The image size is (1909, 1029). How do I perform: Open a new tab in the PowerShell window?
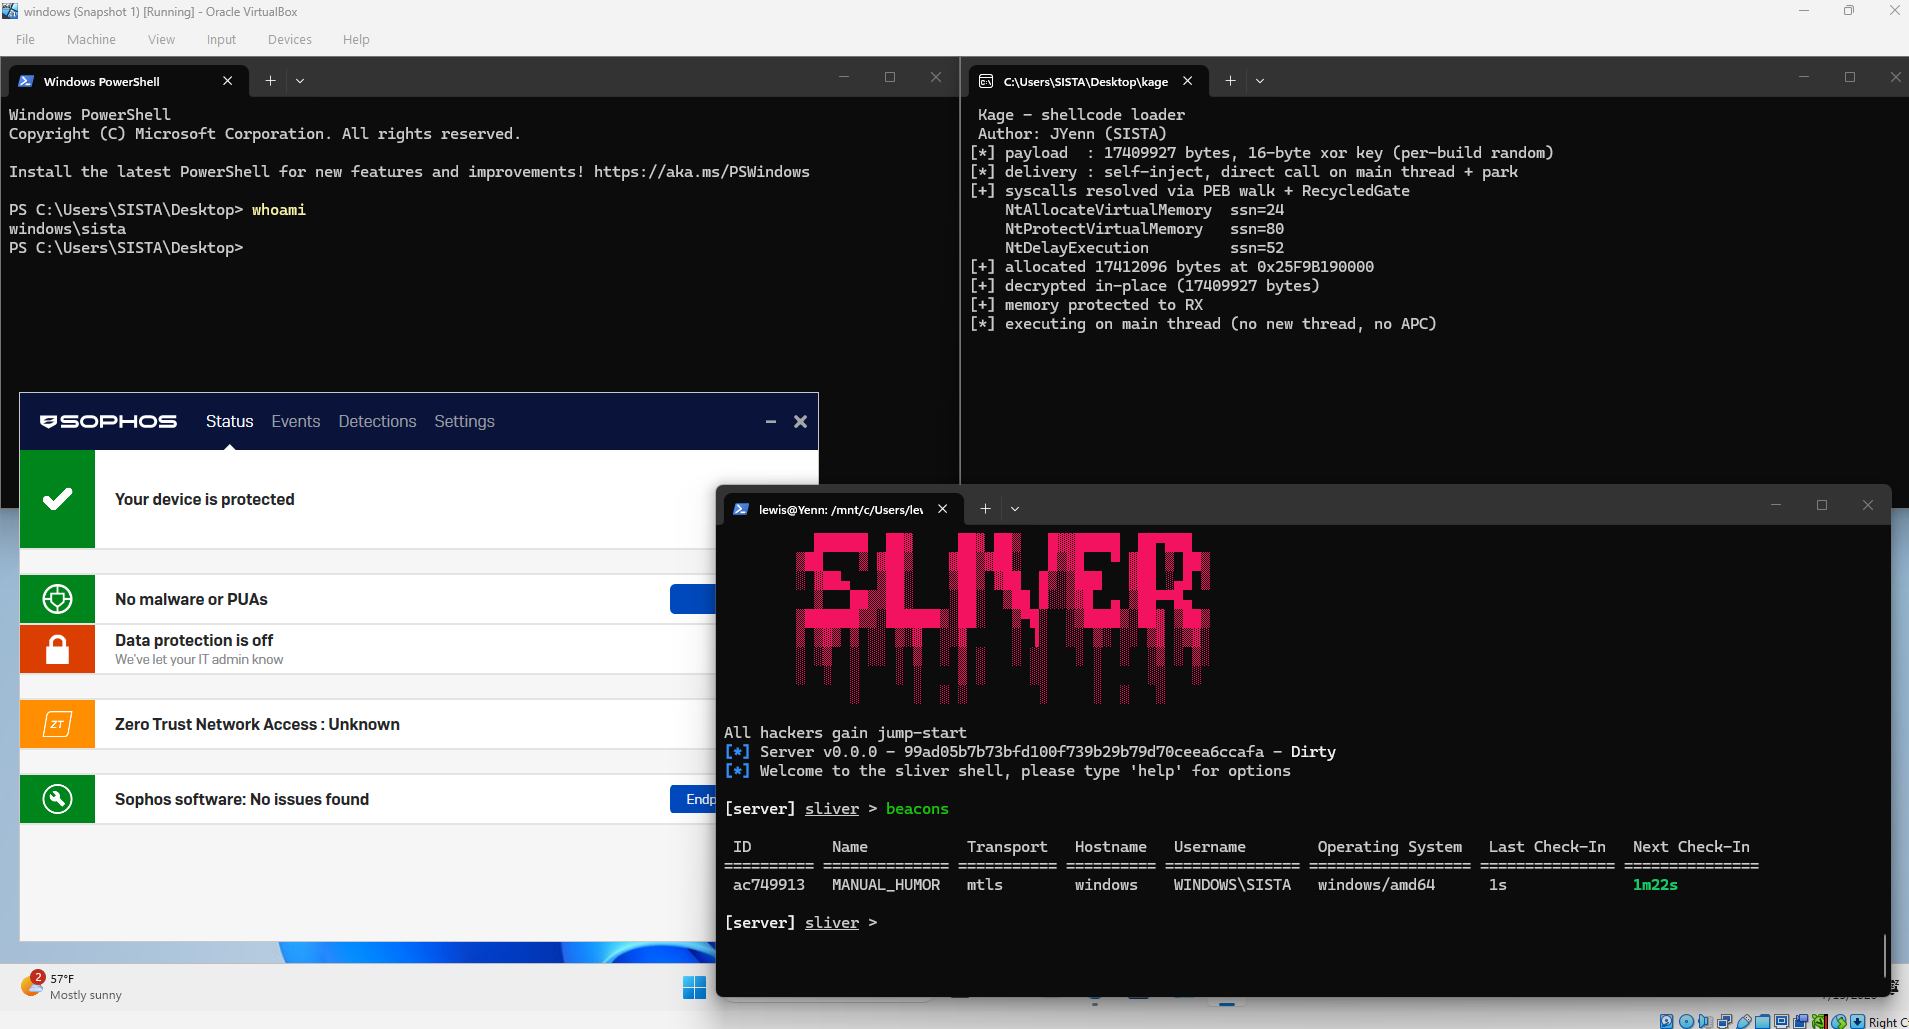[270, 81]
